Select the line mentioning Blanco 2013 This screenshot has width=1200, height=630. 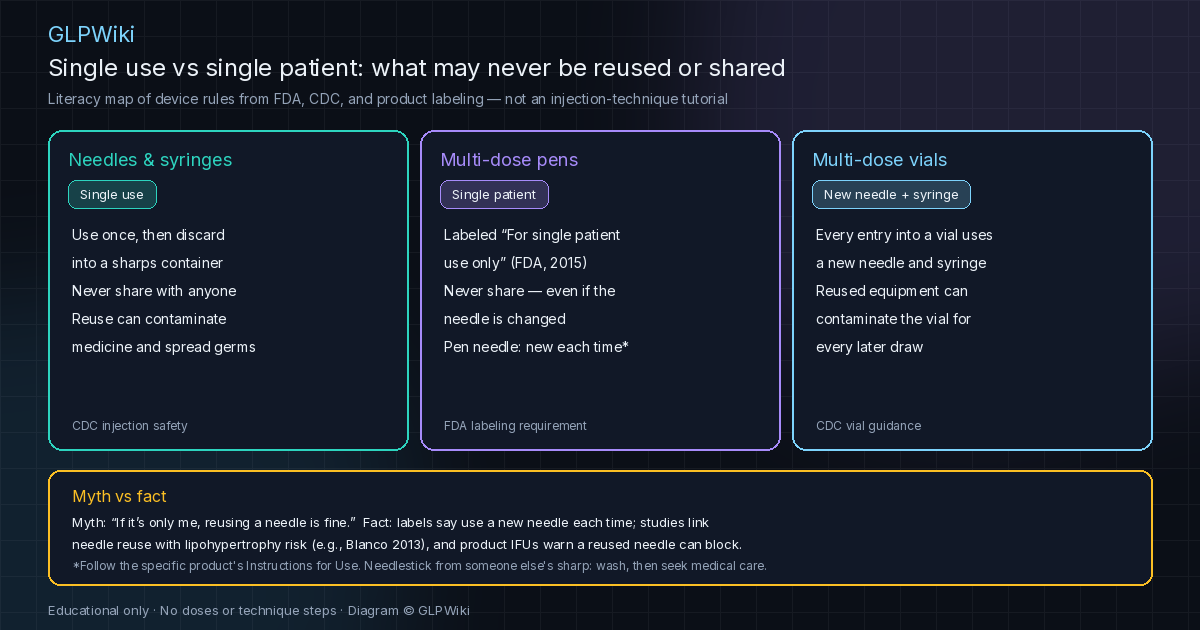[407, 545]
